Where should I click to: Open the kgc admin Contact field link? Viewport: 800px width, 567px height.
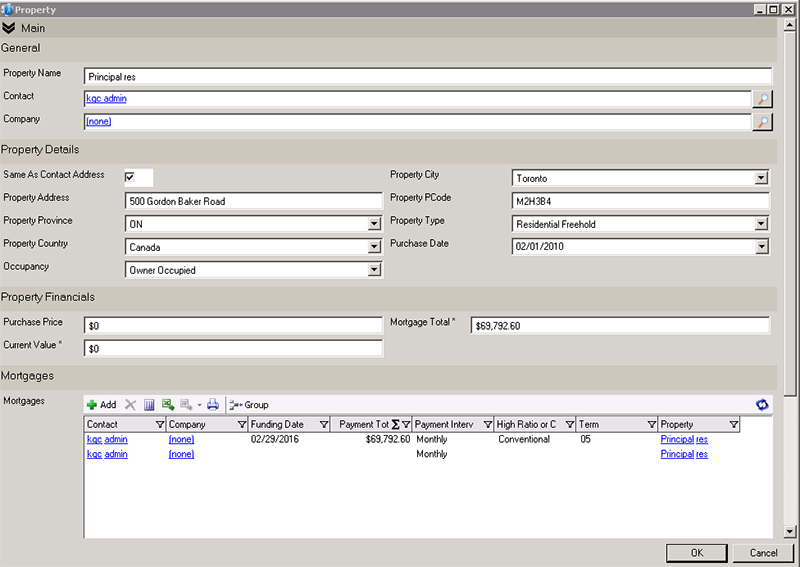point(106,98)
